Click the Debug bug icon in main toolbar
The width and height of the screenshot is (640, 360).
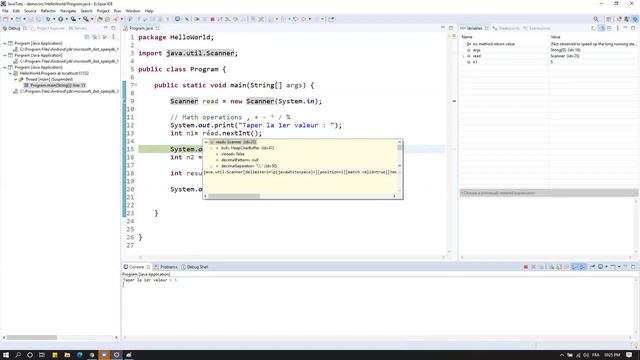pyautogui.click(x=48, y=19)
